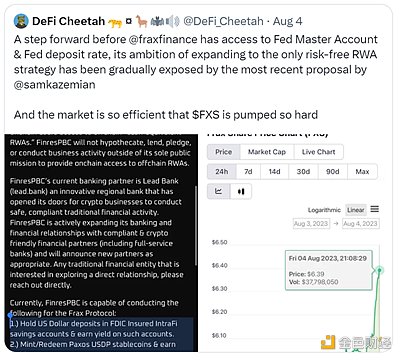Click the green price point marker on chart
The height and width of the screenshot is (360, 402).
click(x=379, y=270)
